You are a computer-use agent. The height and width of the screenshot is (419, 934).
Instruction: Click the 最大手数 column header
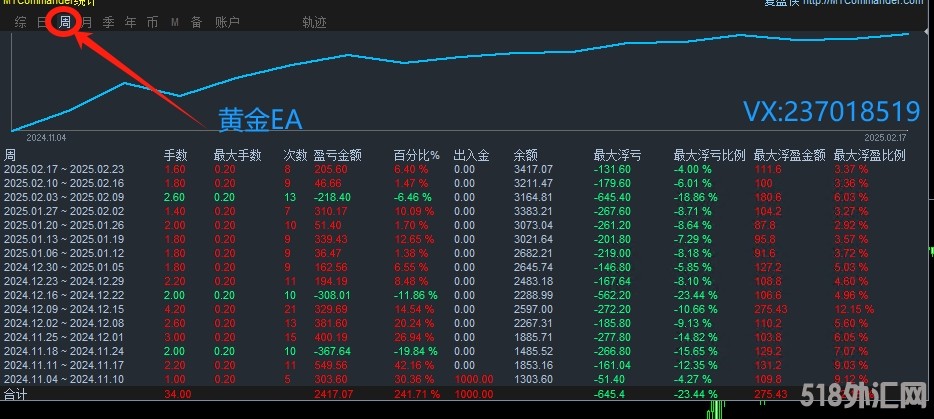[x=238, y=156]
